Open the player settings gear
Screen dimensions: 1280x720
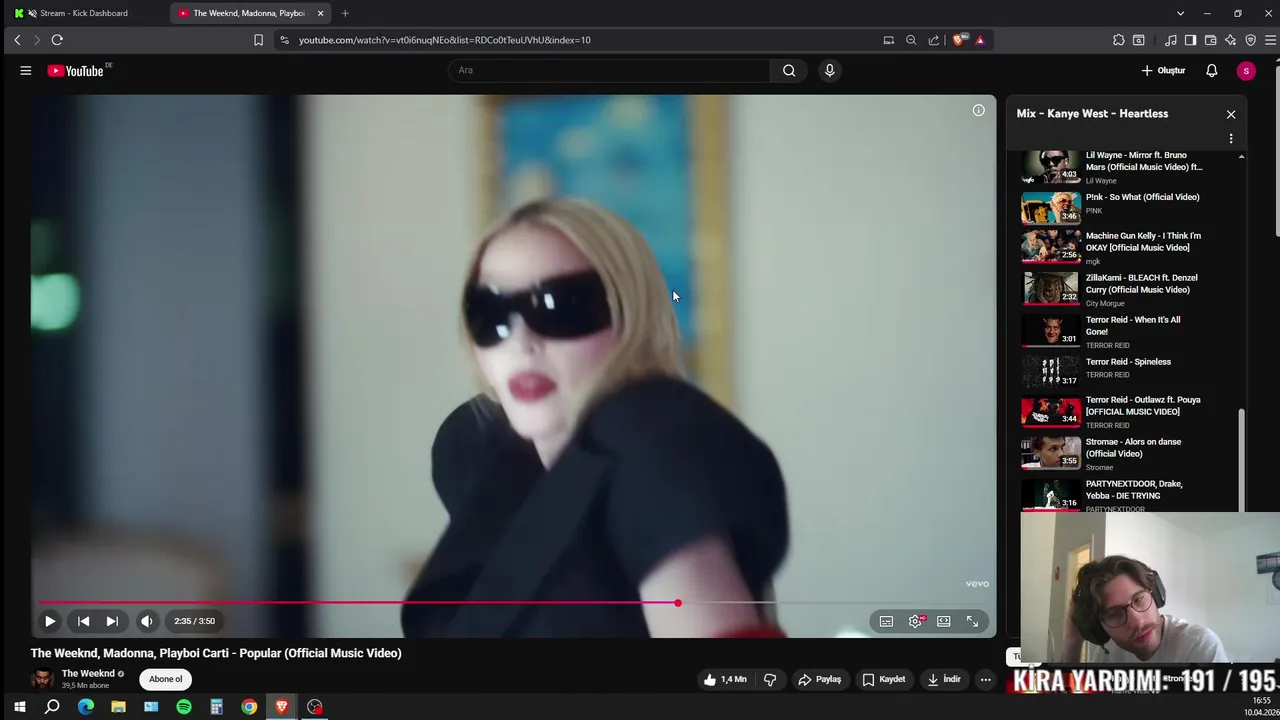click(915, 621)
